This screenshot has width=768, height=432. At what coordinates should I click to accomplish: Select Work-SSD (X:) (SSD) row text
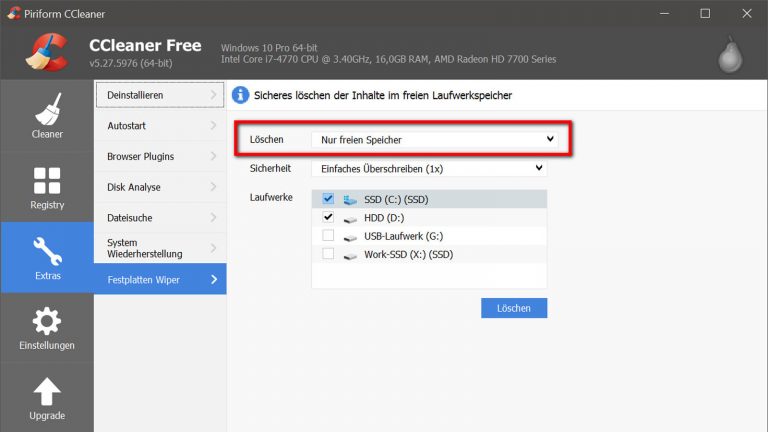pos(408,255)
